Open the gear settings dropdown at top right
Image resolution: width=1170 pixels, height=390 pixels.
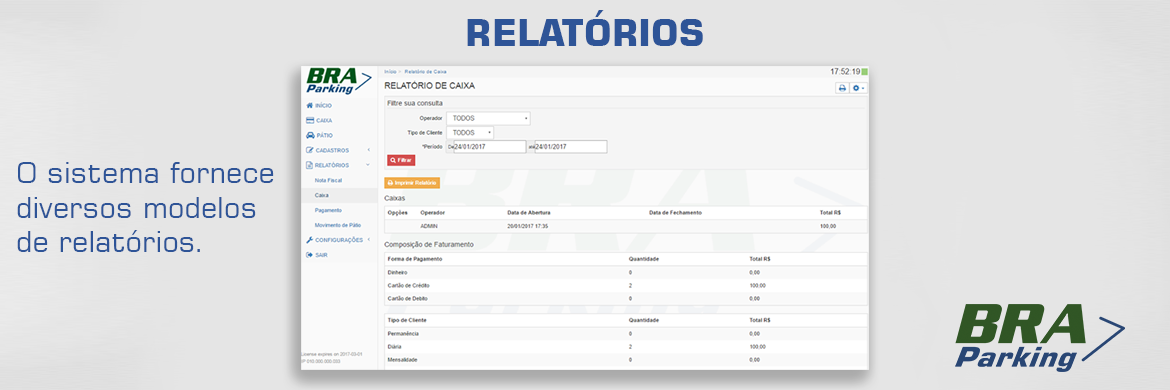pos(859,88)
